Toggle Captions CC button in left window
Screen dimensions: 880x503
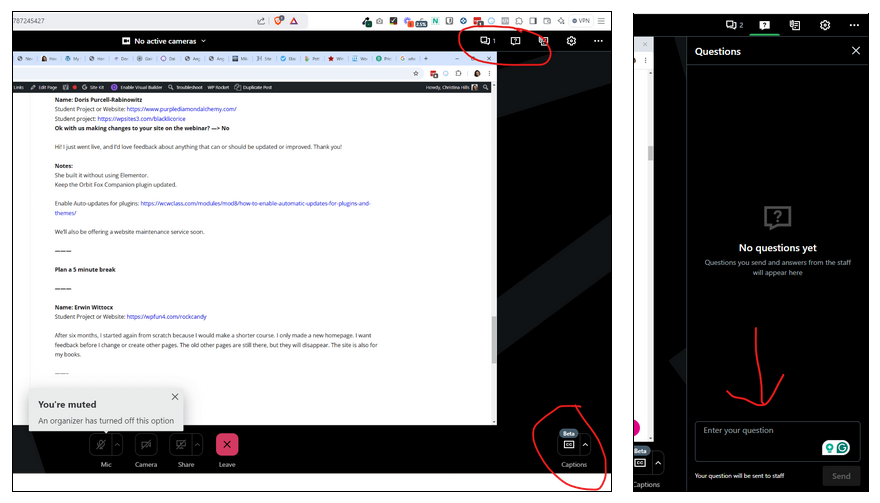(569, 444)
